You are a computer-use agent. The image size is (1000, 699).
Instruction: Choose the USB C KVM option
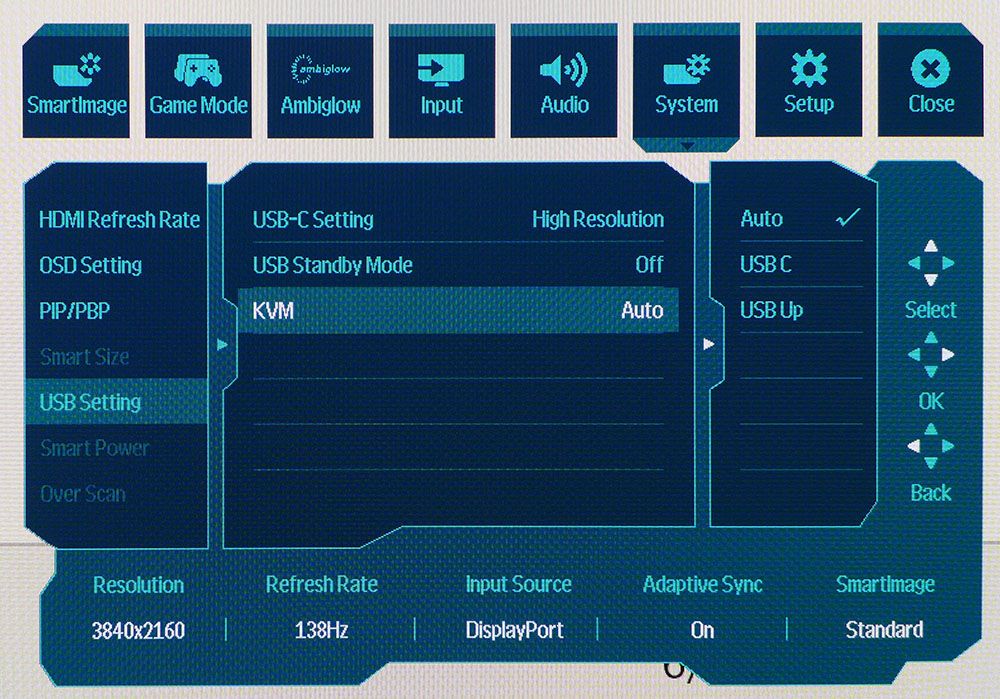point(801,264)
